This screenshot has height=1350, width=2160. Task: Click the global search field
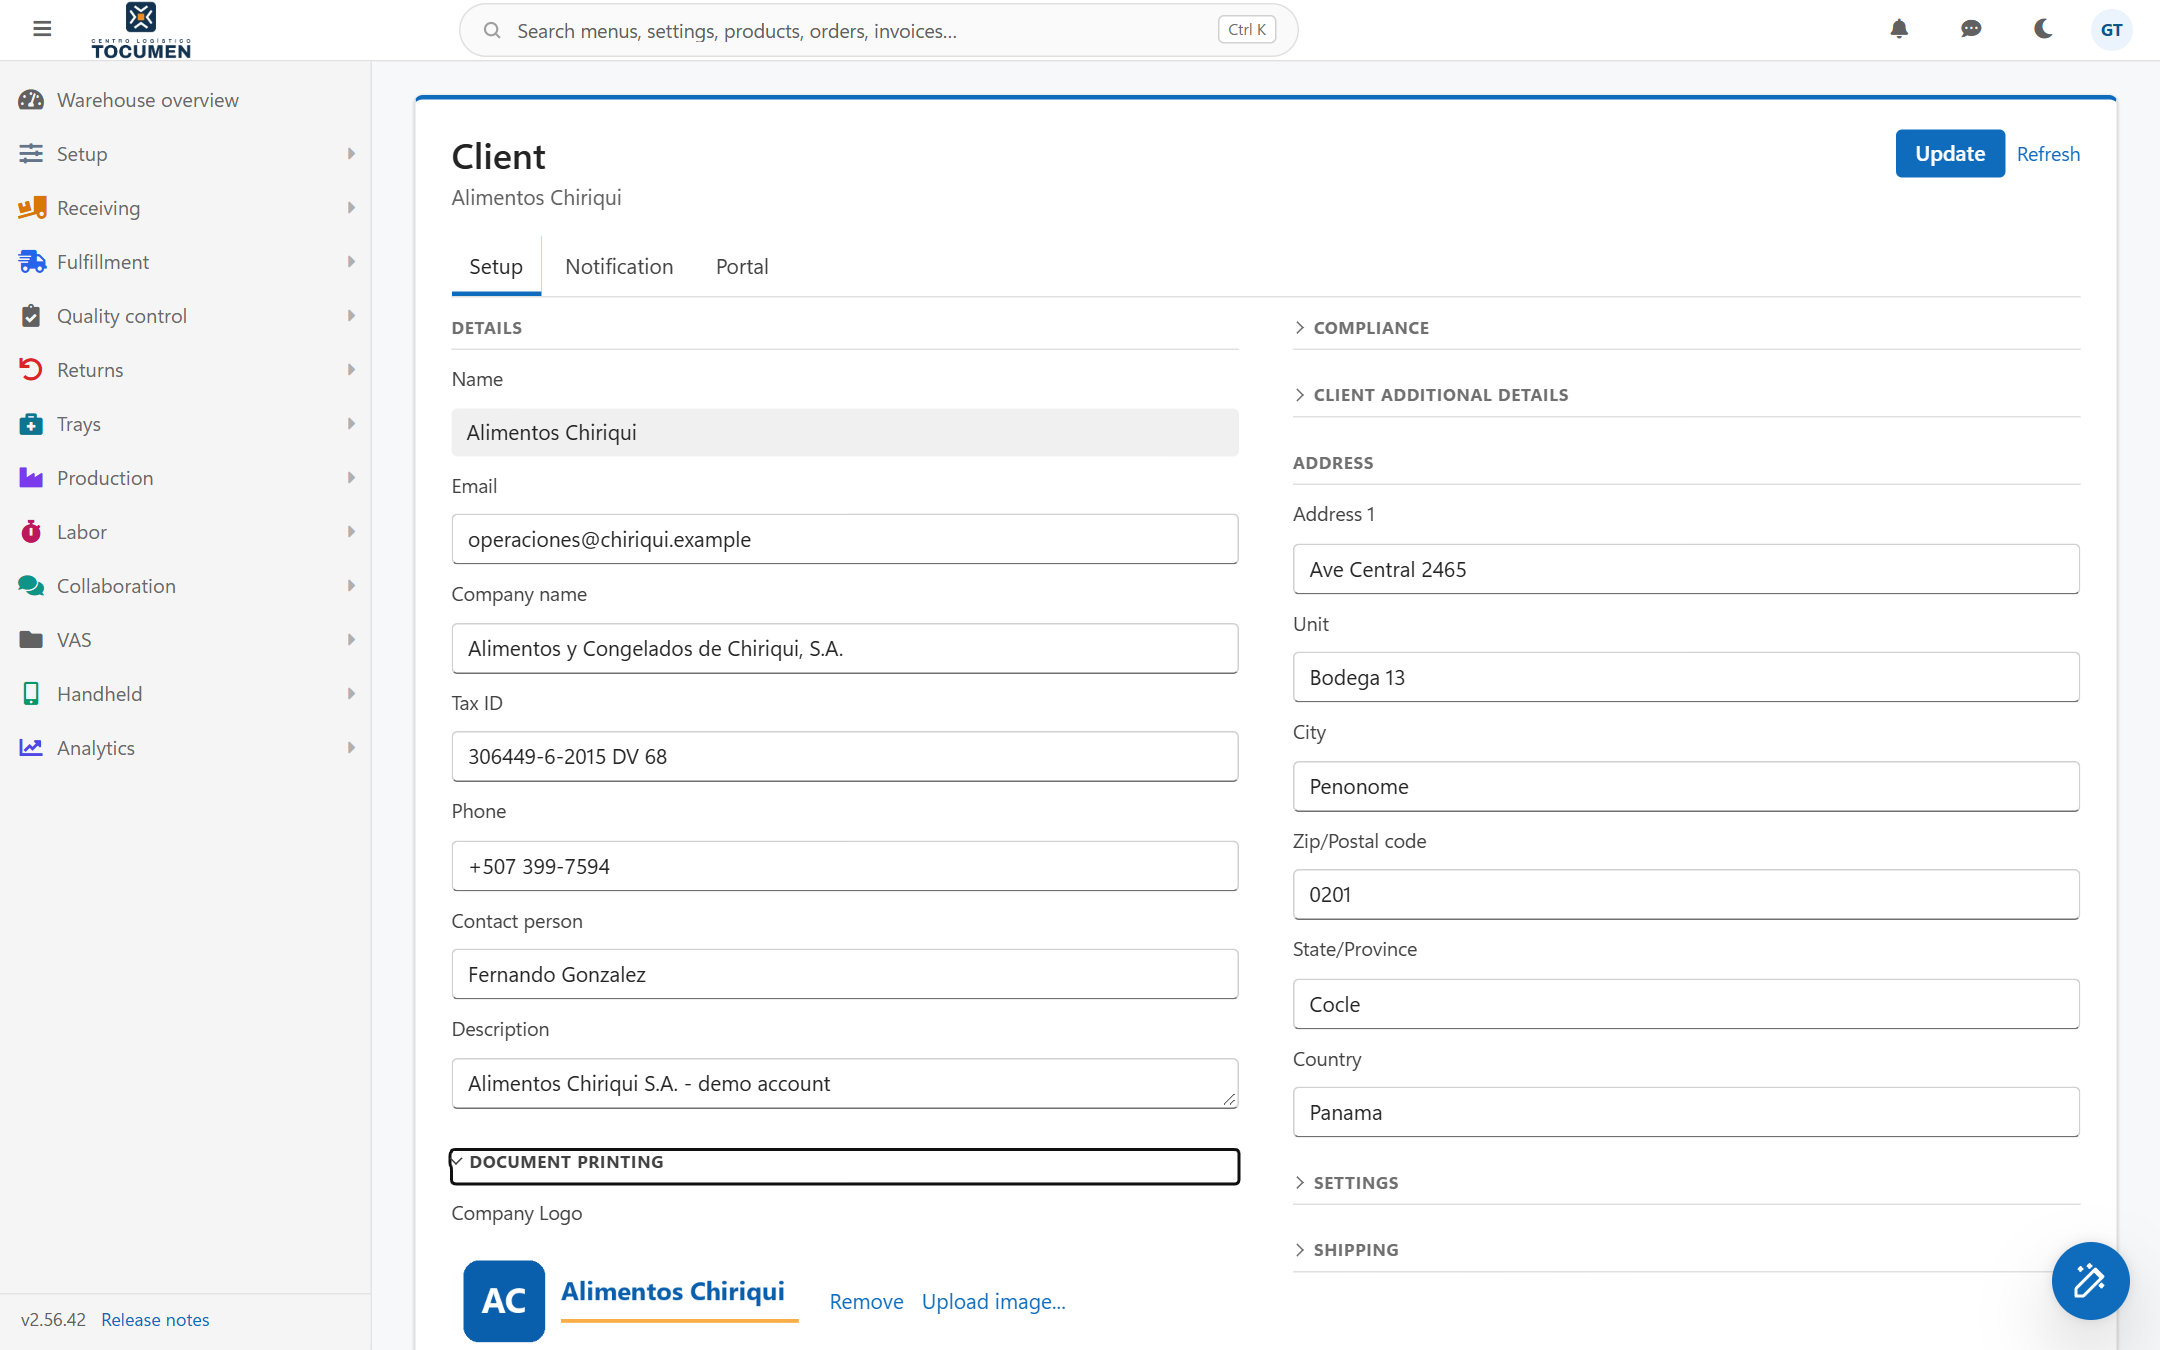pyautogui.click(x=878, y=30)
